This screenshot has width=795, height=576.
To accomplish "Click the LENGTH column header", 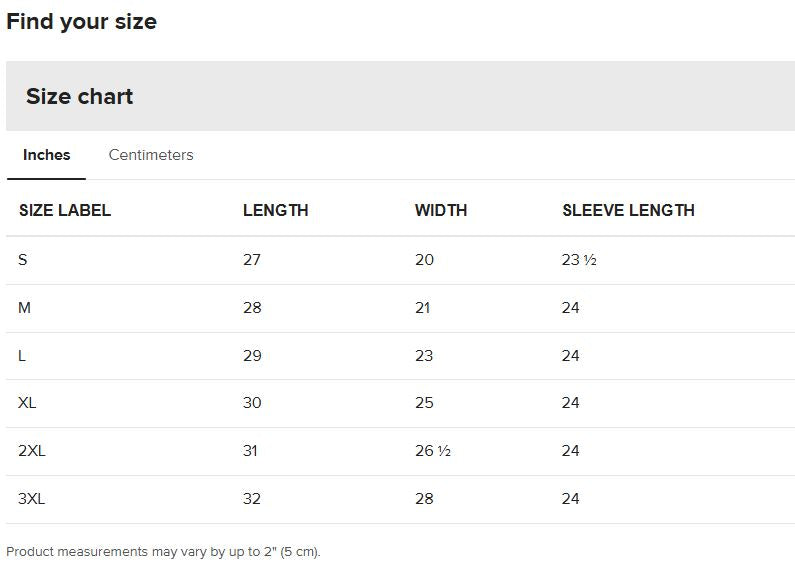I will click(275, 210).
